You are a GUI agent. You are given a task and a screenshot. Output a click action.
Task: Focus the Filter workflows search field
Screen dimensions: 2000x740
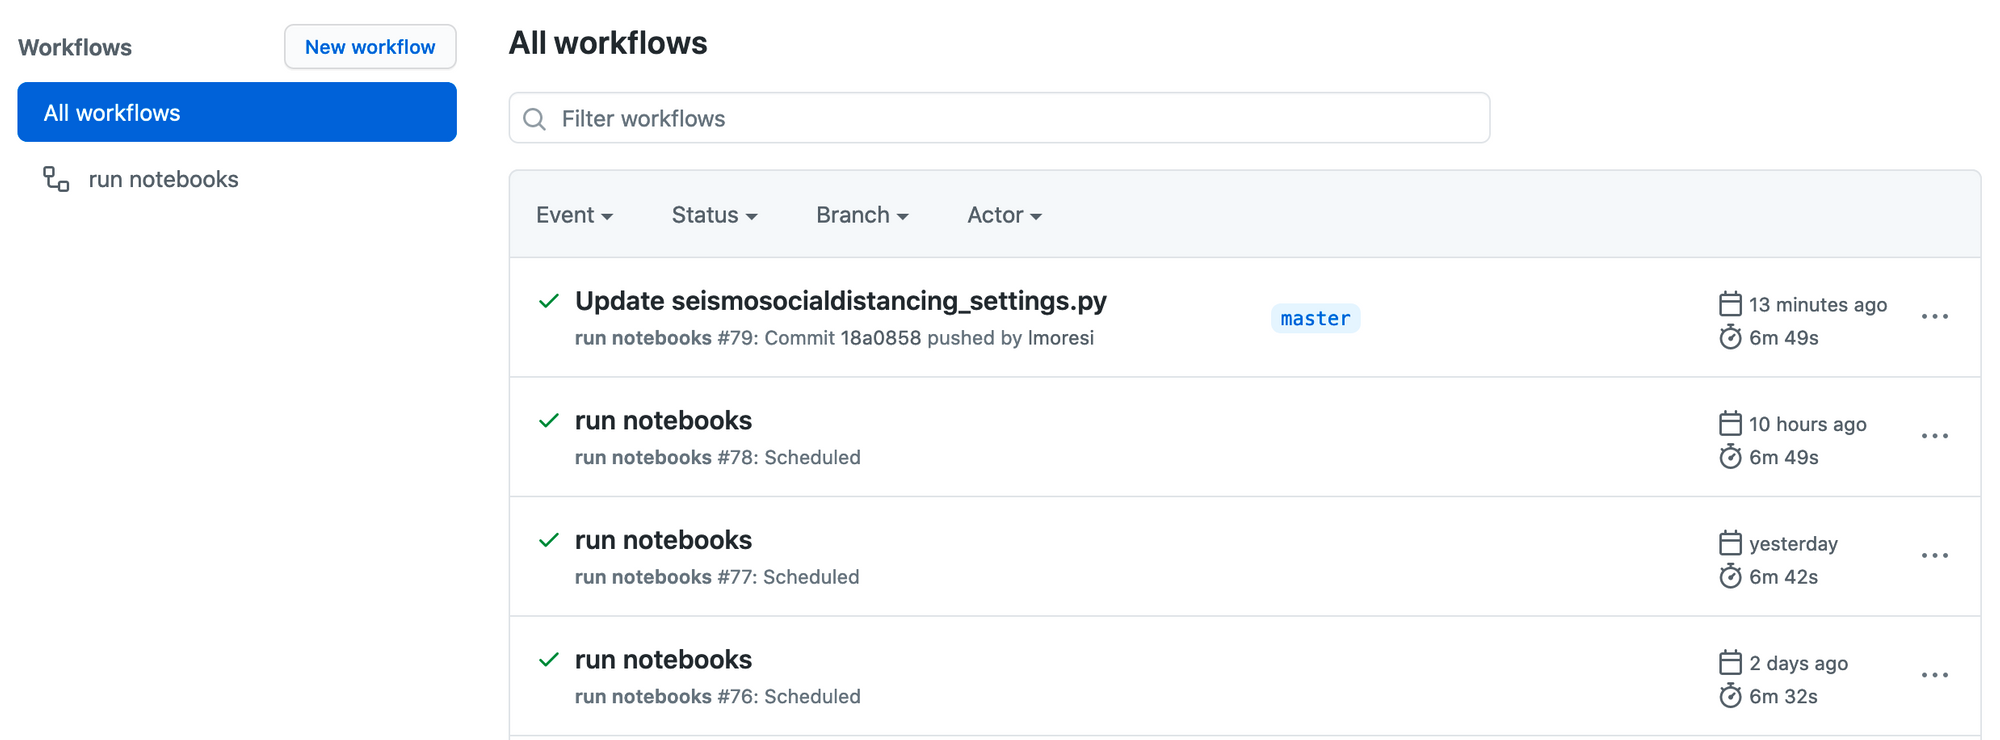pos(1000,119)
